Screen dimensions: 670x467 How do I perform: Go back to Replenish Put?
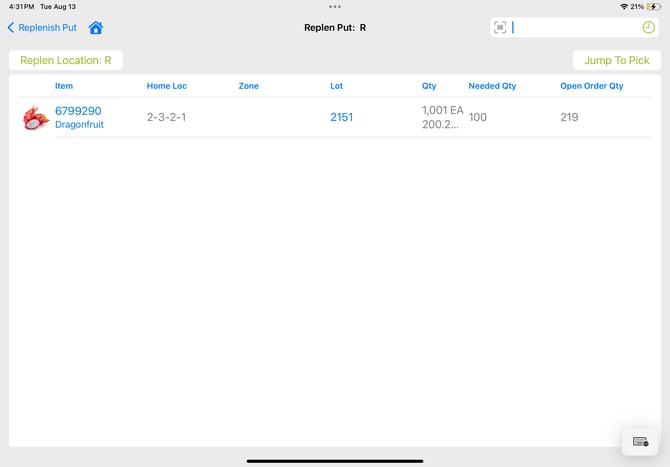point(42,28)
